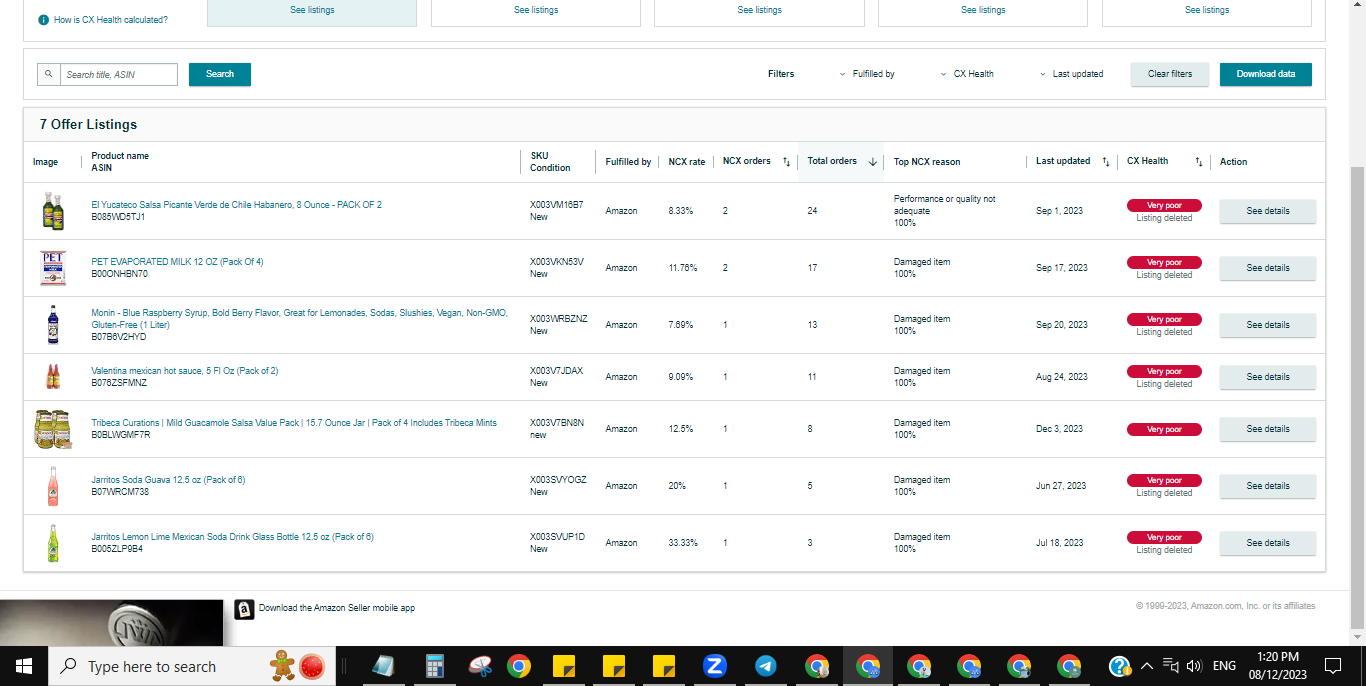Open the PET EVAPORATED MILK product link
Viewport: 1366px width, 686px height.
coord(177,262)
